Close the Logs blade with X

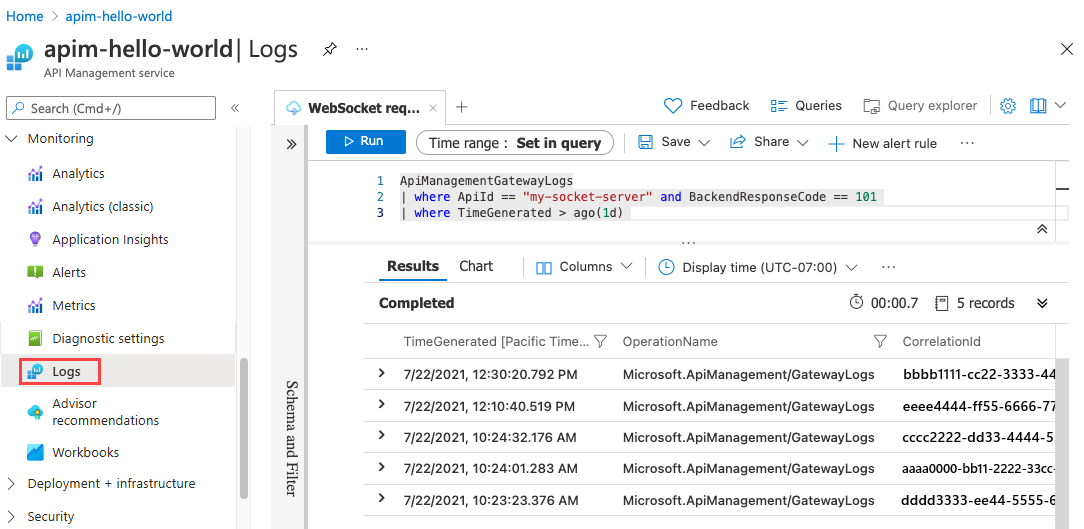point(1067,49)
